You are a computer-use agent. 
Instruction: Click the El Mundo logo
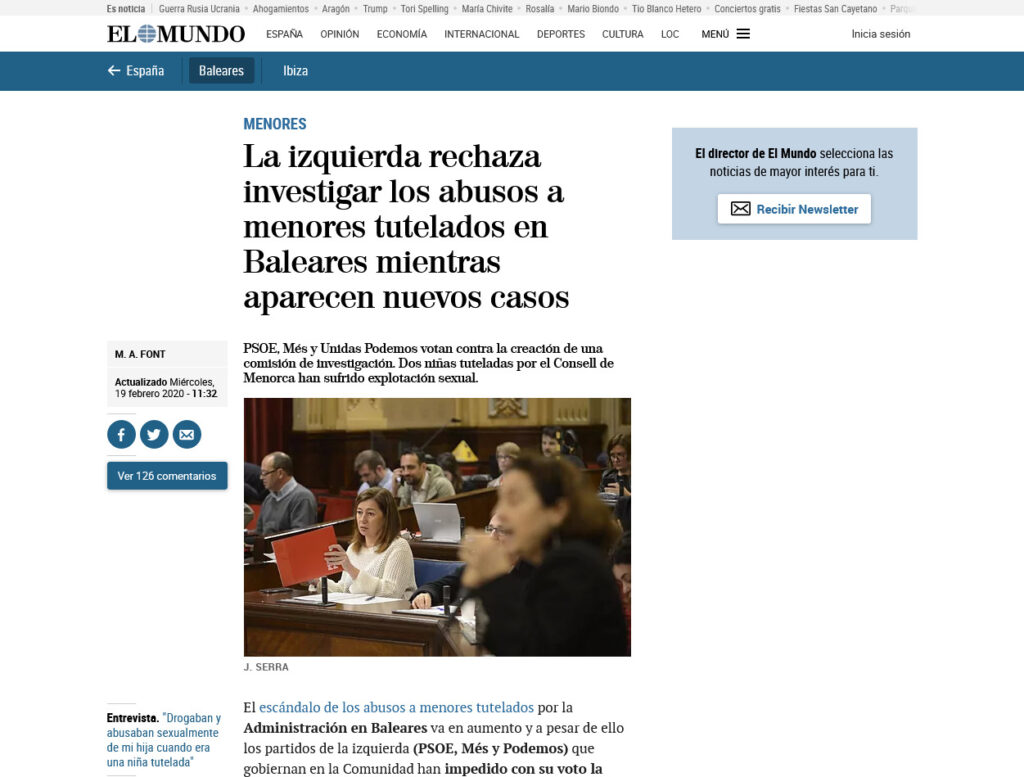click(x=176, y=34)
